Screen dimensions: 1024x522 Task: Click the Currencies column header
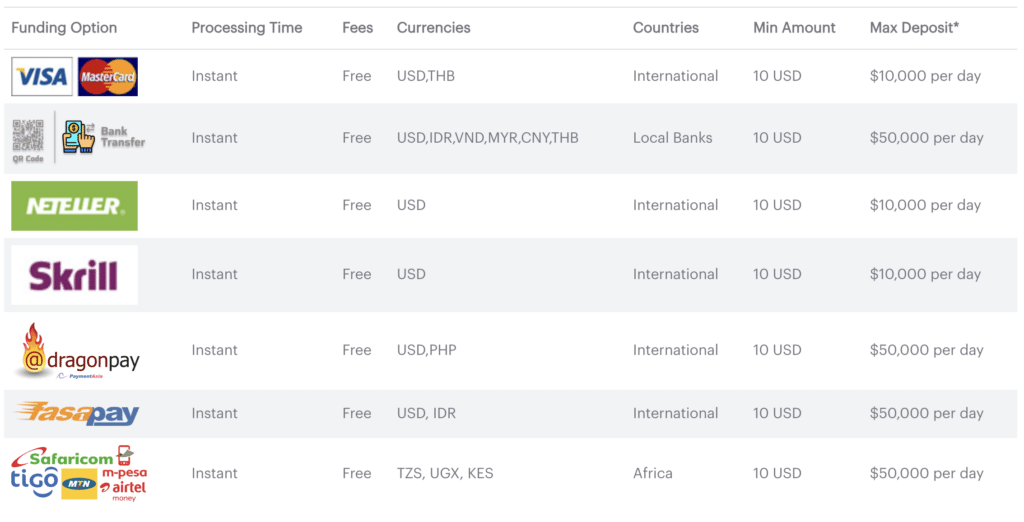click(433, 28)
